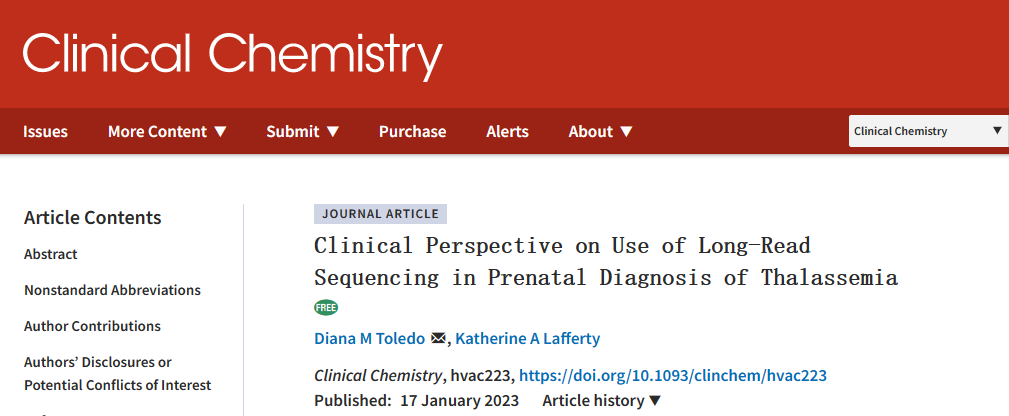This screenshot has width=1009, height=416.
Task: Open the article DOI link
Action: tap(673, 376)
